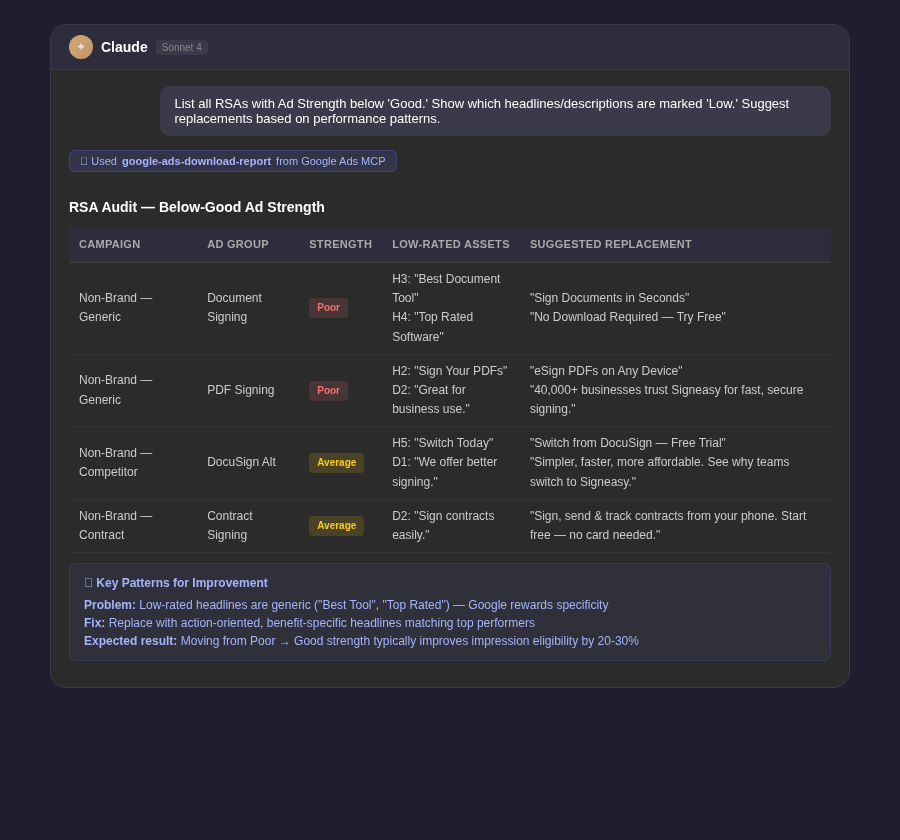Click the google-ads-download-report link
Screen dimensions: 900x840
click(196, 161)
